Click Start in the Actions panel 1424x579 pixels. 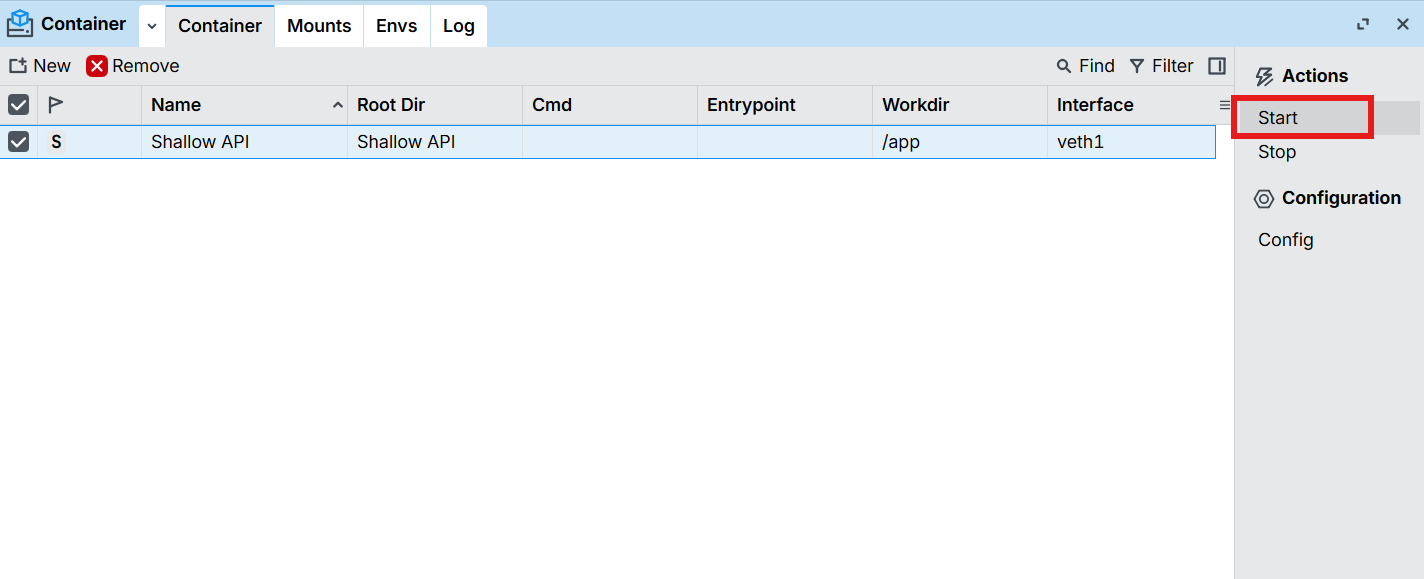1278,118
